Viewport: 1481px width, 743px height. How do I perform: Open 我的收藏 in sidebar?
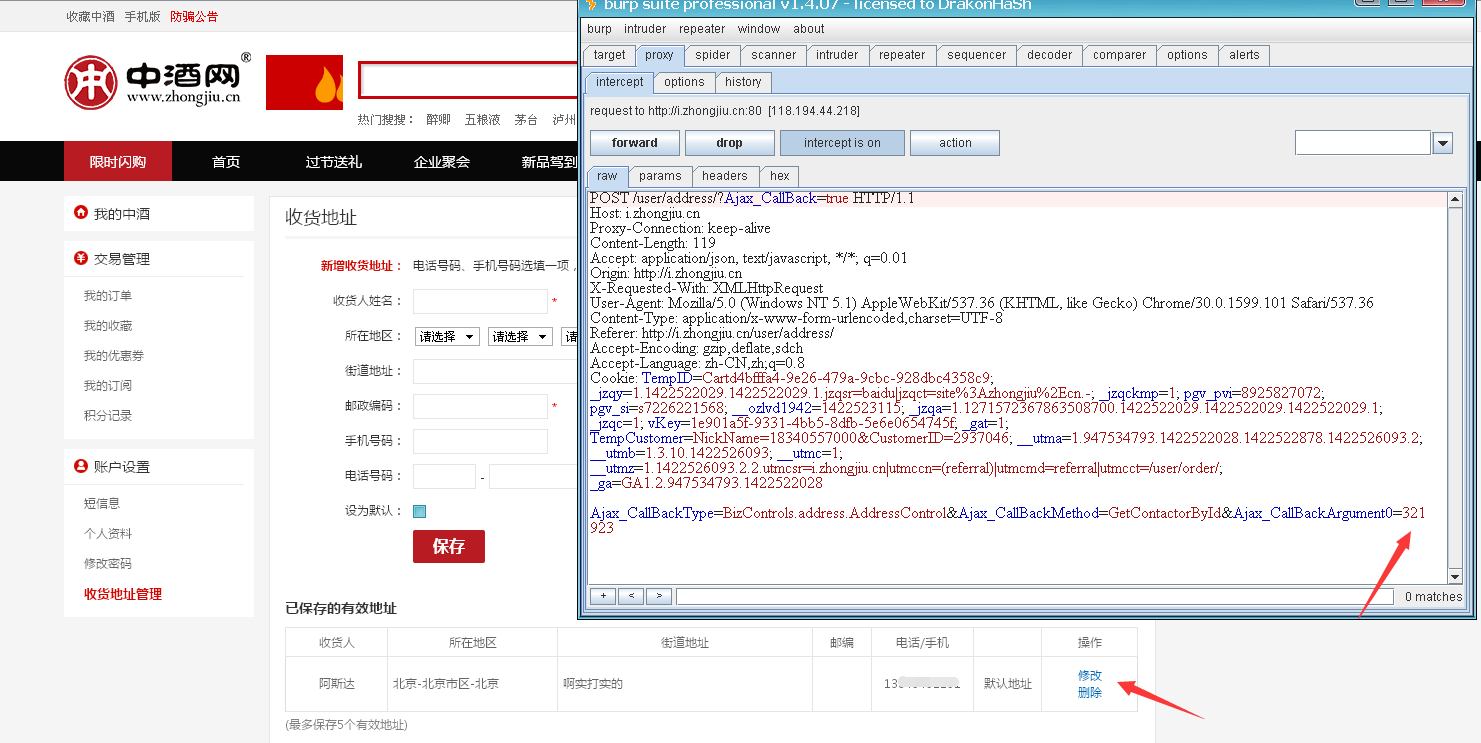(x=108, y=325)
